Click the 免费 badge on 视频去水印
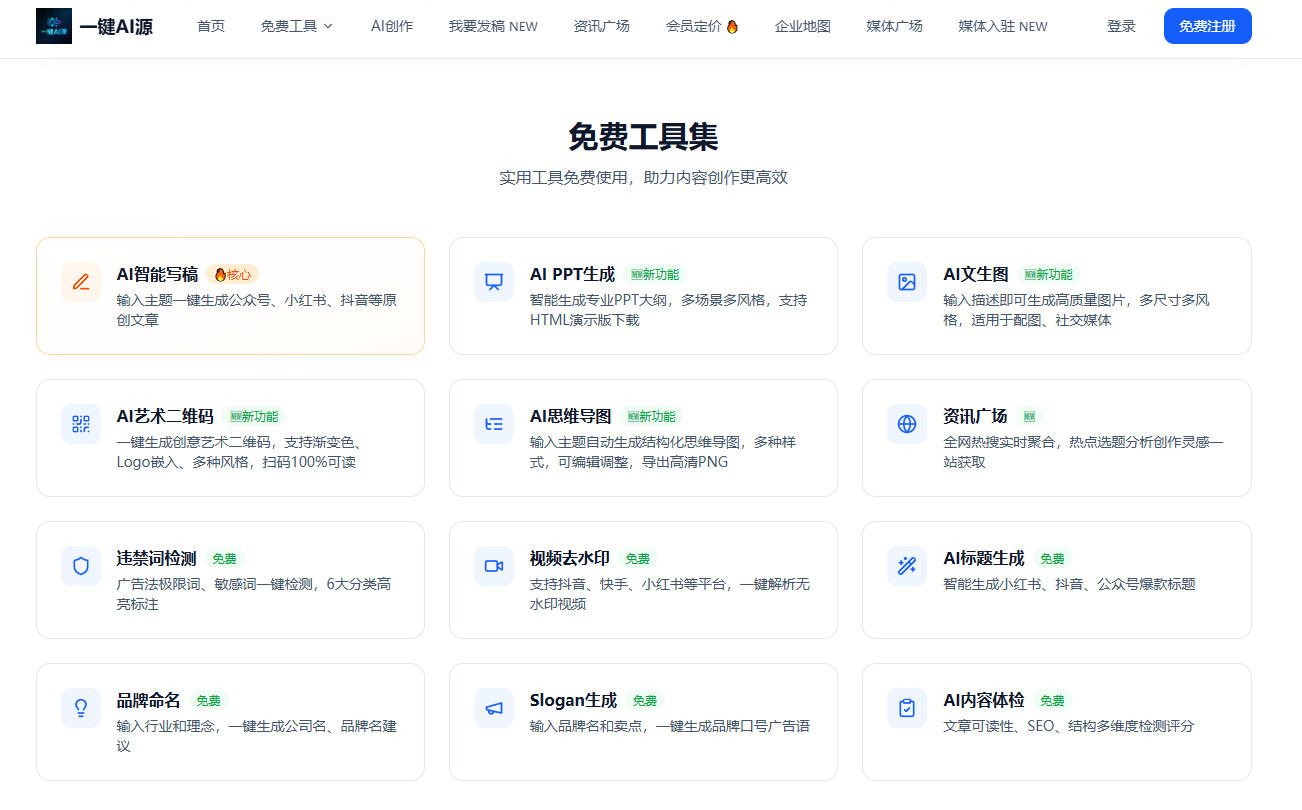The height and width of the screenshot is (810, 1302). [x=638, y=559]
